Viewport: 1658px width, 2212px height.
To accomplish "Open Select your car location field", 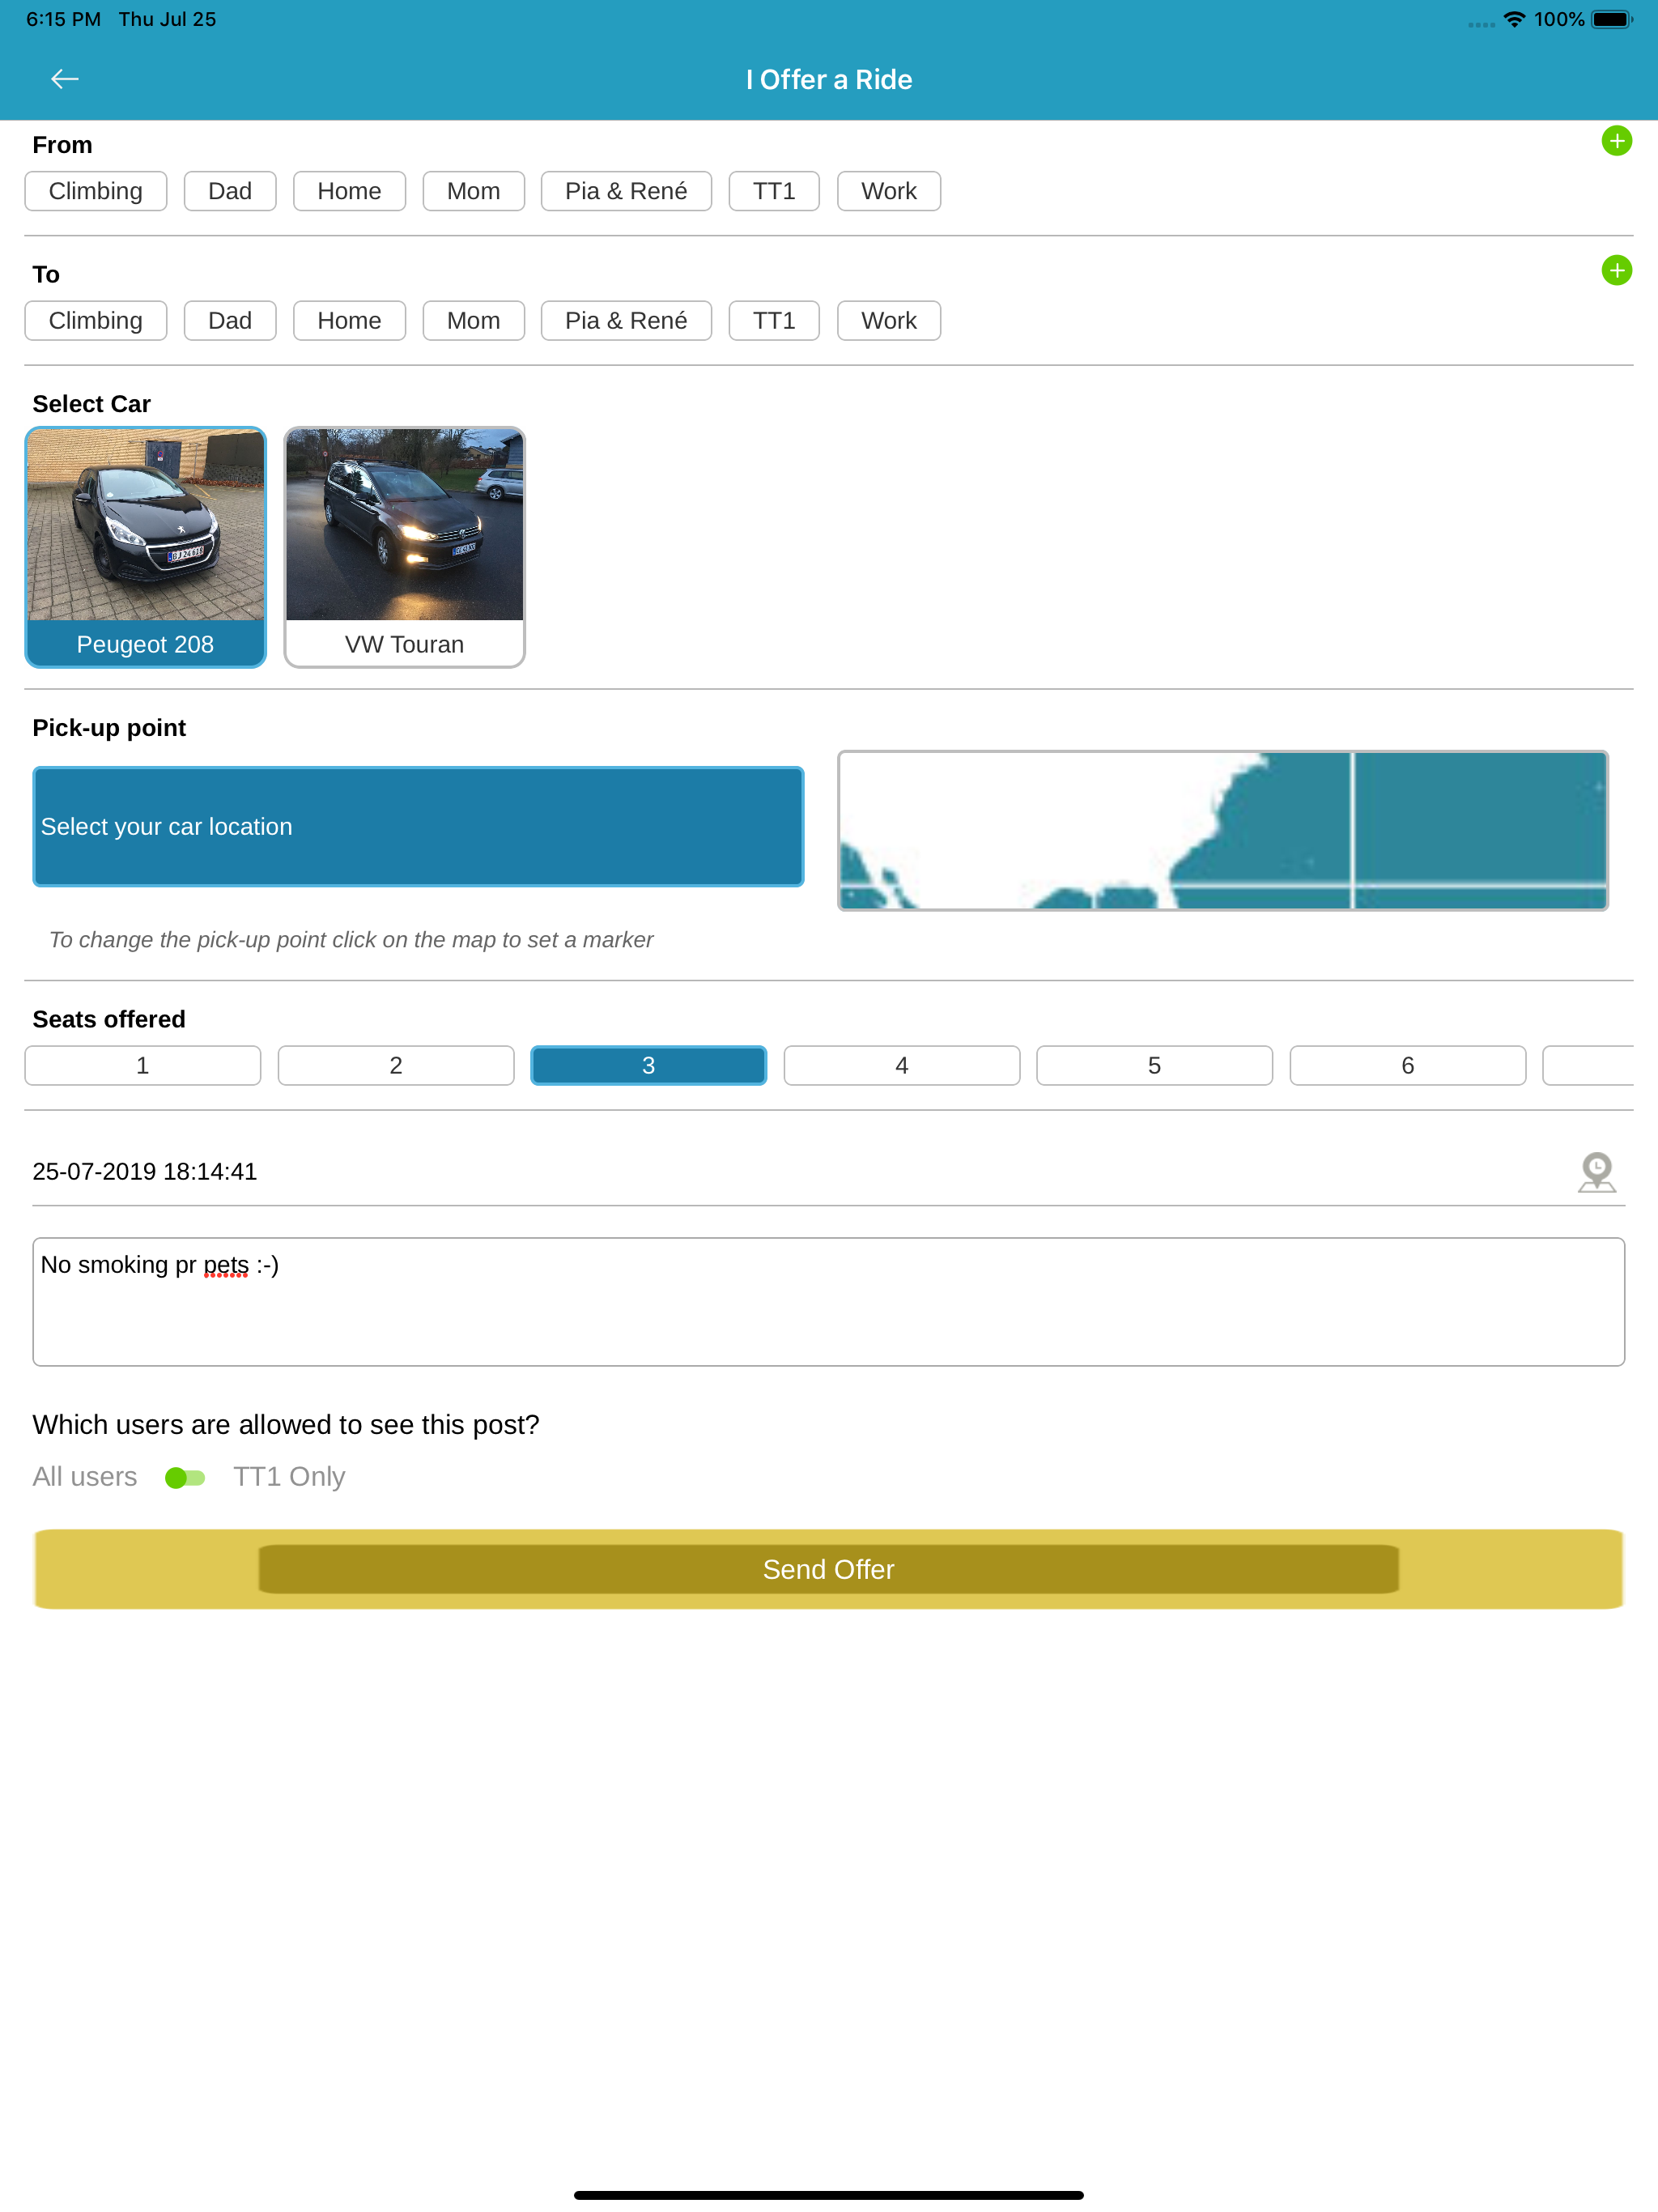I will pyautogui.click(x=418, y=827).
